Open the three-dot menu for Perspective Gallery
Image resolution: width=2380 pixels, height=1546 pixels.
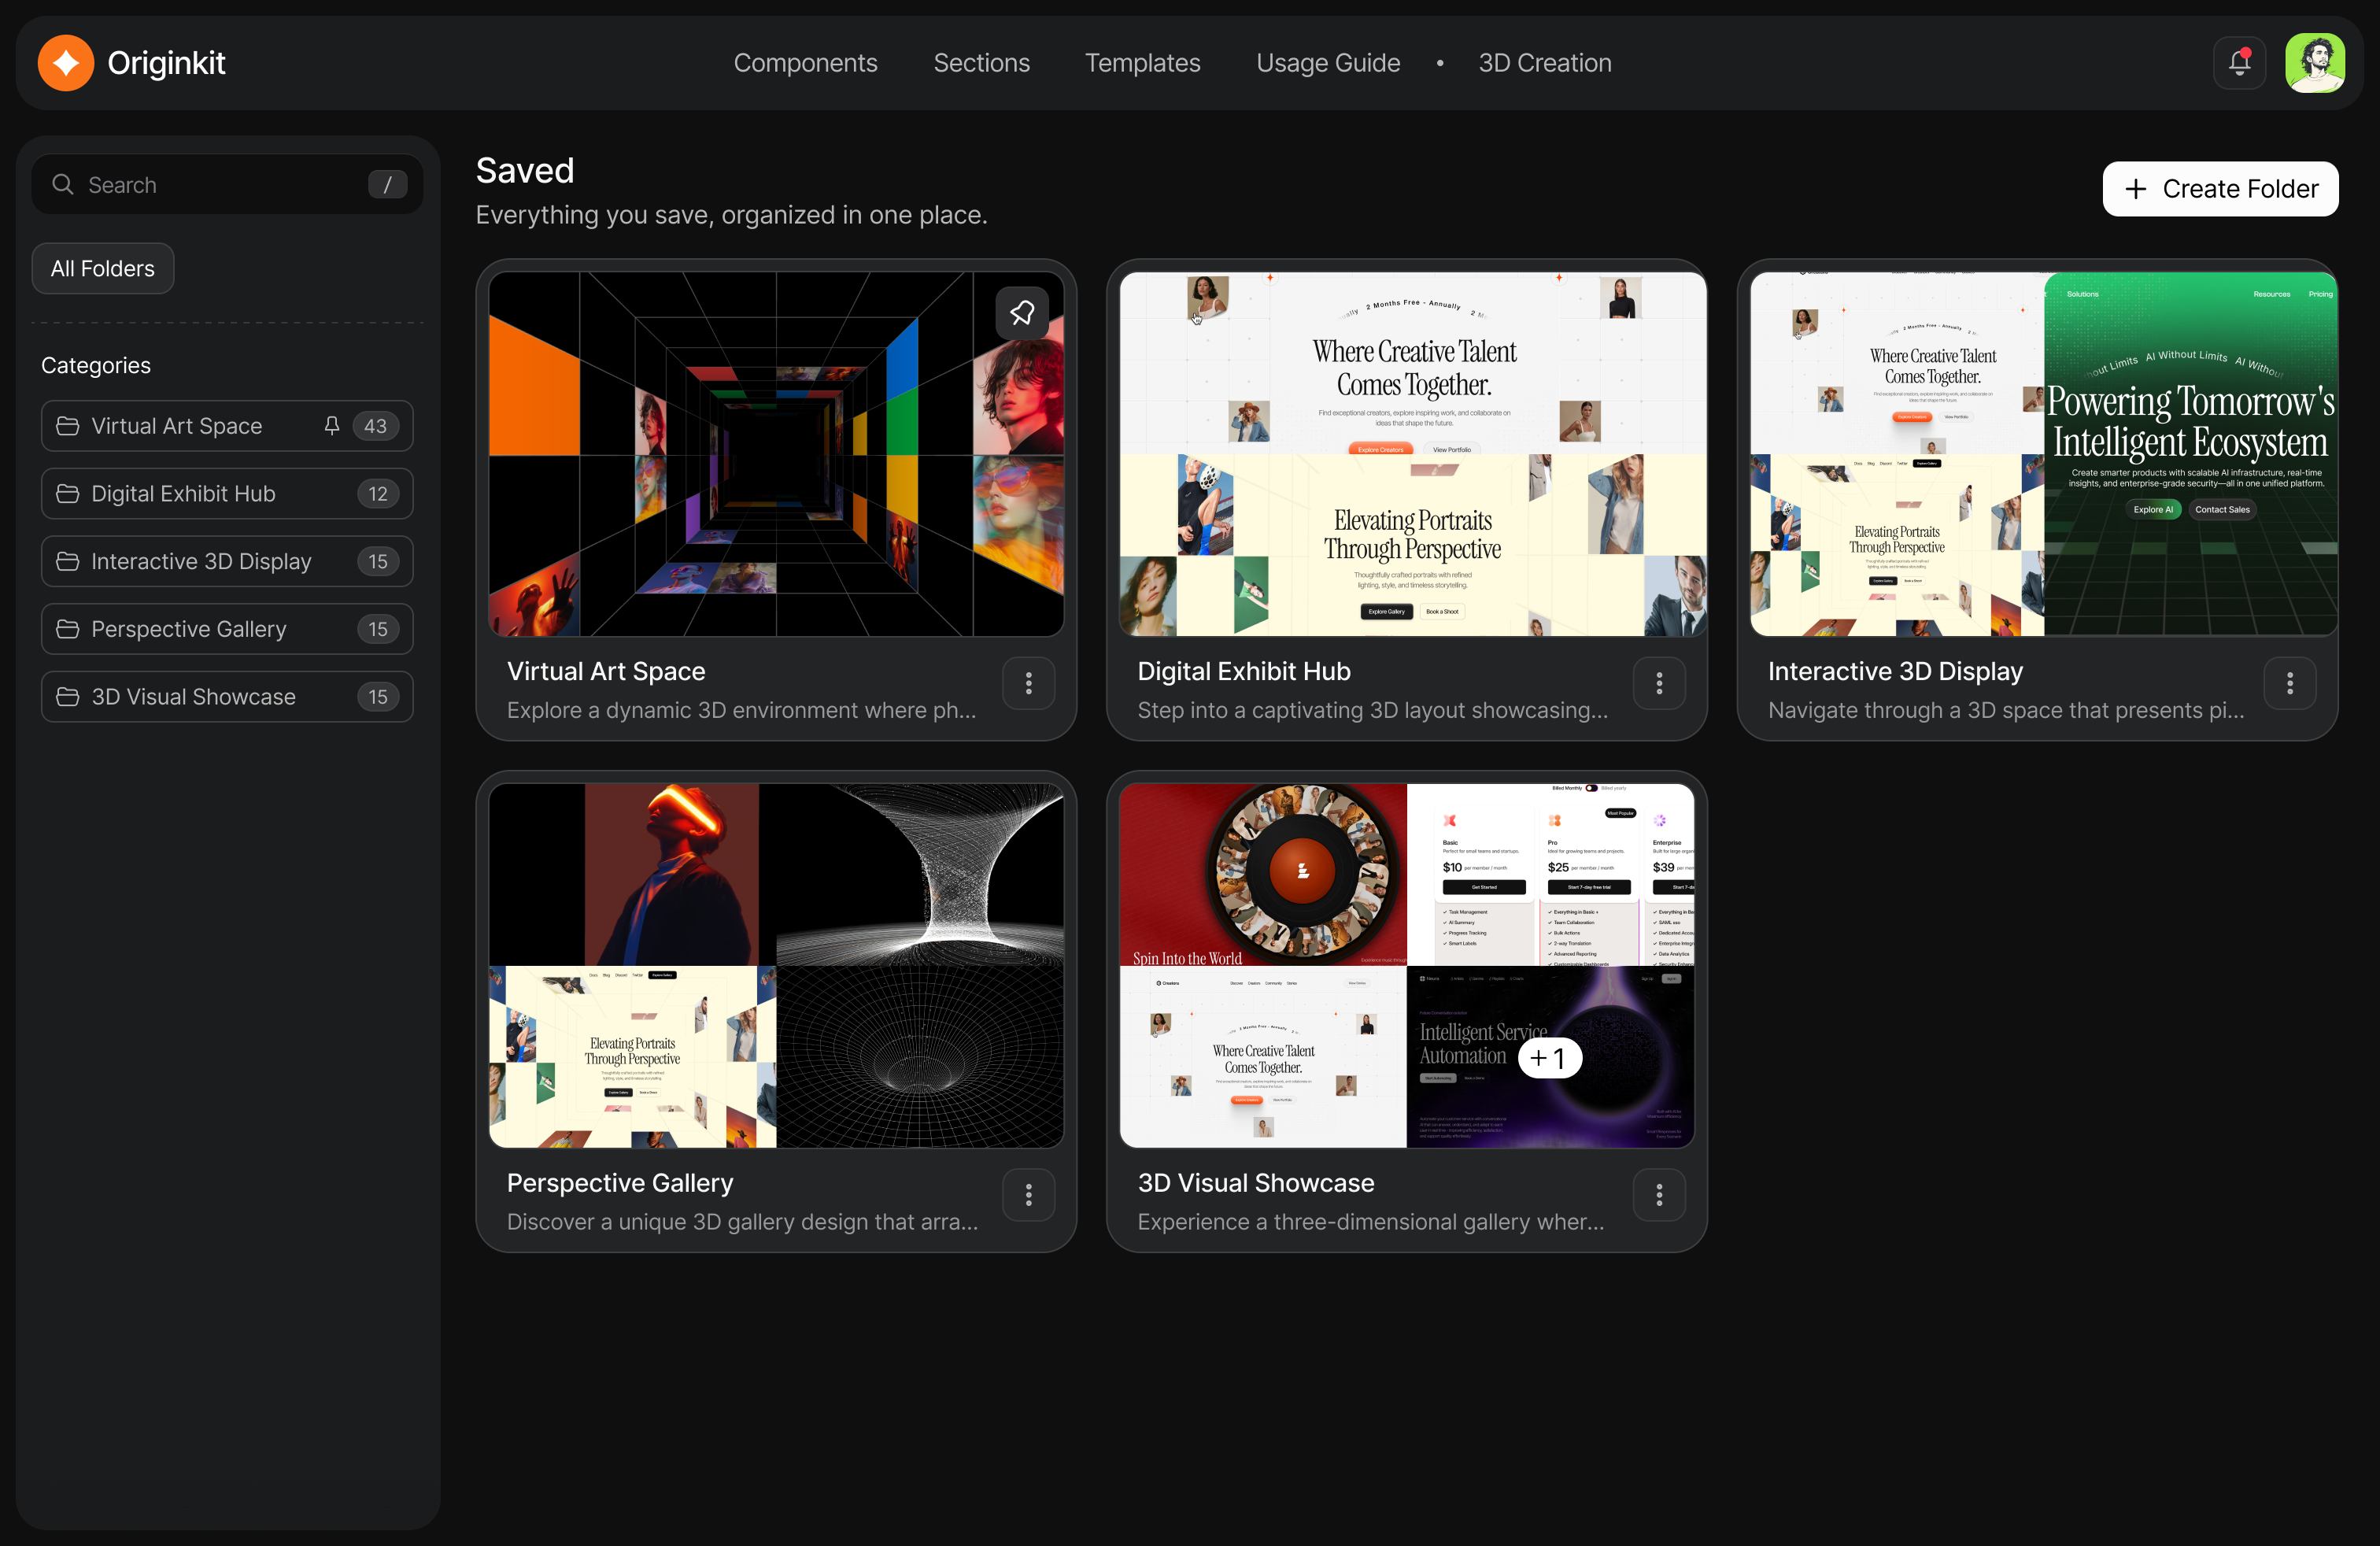click(1028, 1195)
